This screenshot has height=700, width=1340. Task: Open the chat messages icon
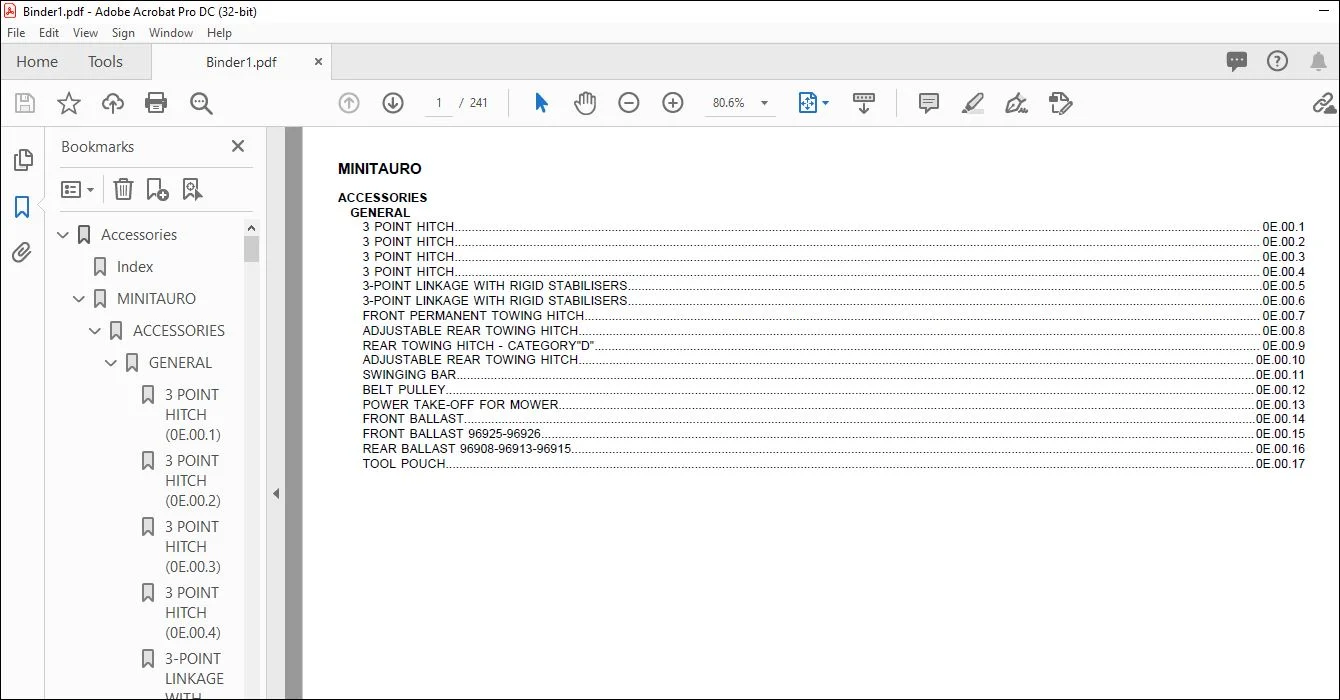coord(1237,62)
